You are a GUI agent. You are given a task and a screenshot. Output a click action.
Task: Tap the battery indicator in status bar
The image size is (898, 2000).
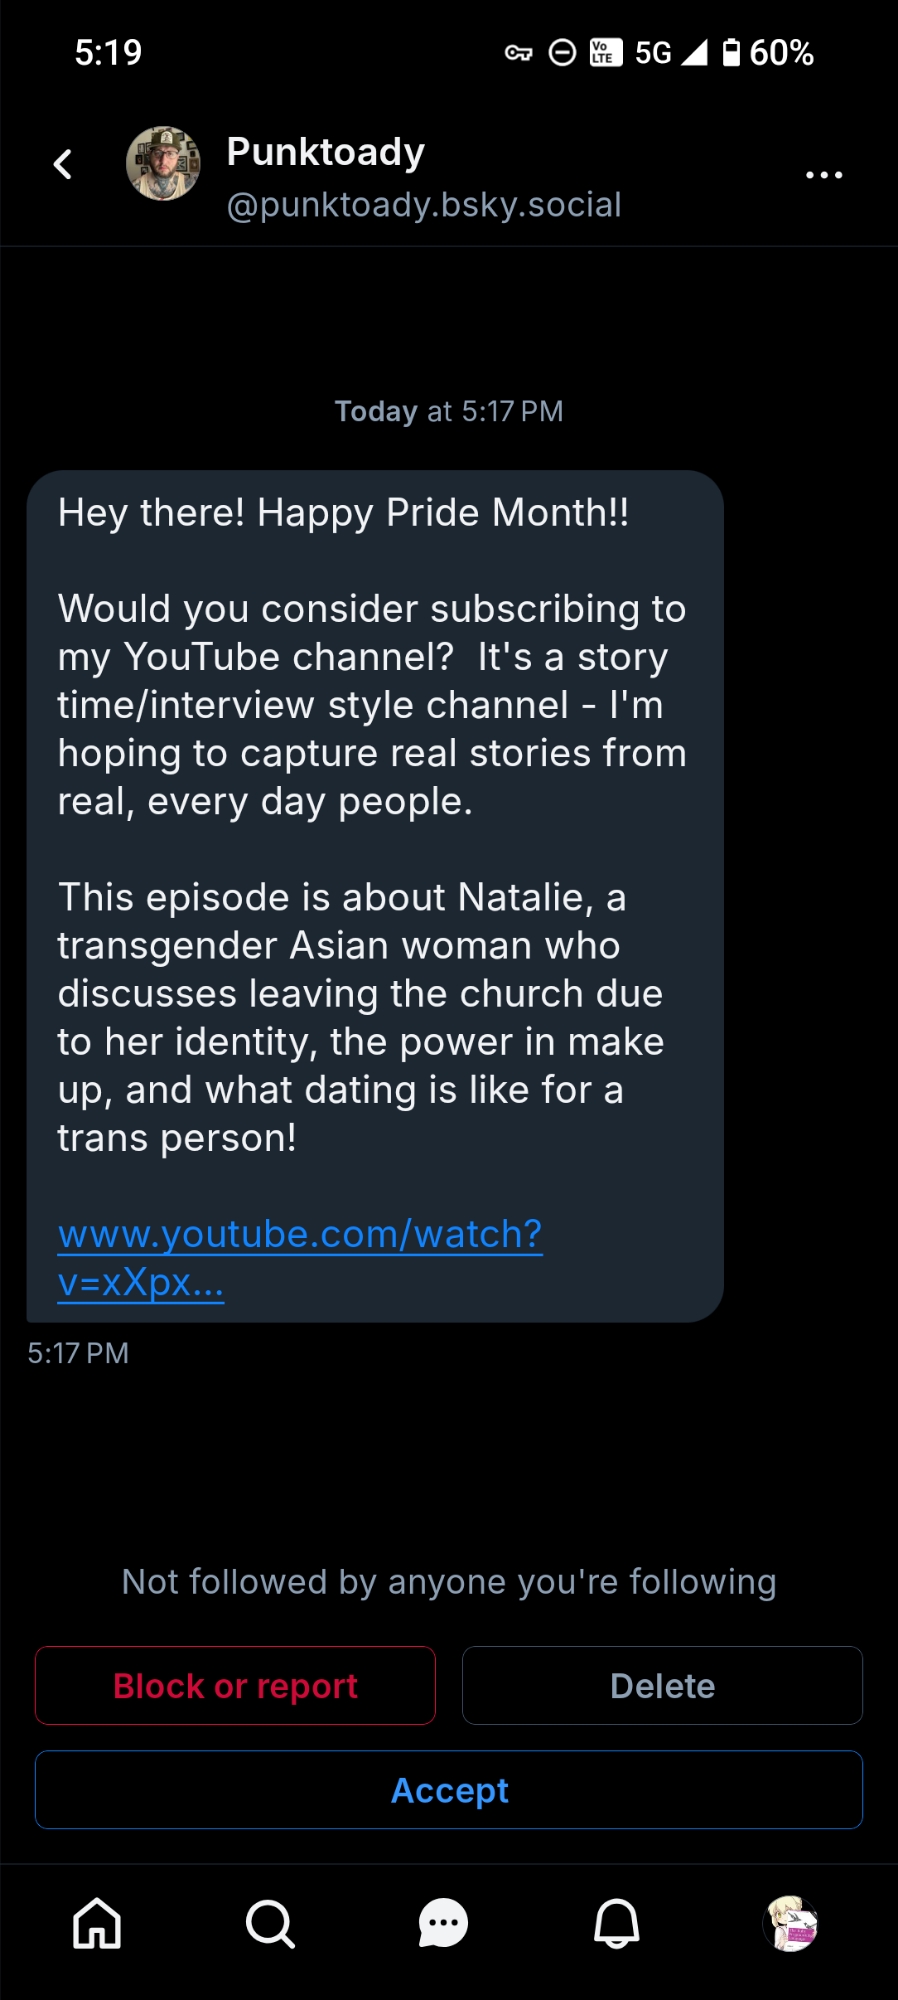[768, 53]
